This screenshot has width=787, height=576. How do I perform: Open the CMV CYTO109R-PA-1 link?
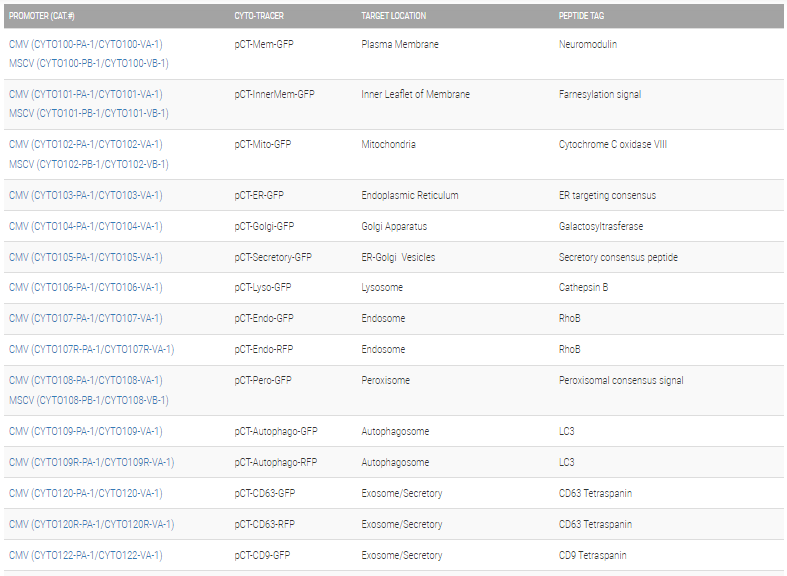[91, 462]
